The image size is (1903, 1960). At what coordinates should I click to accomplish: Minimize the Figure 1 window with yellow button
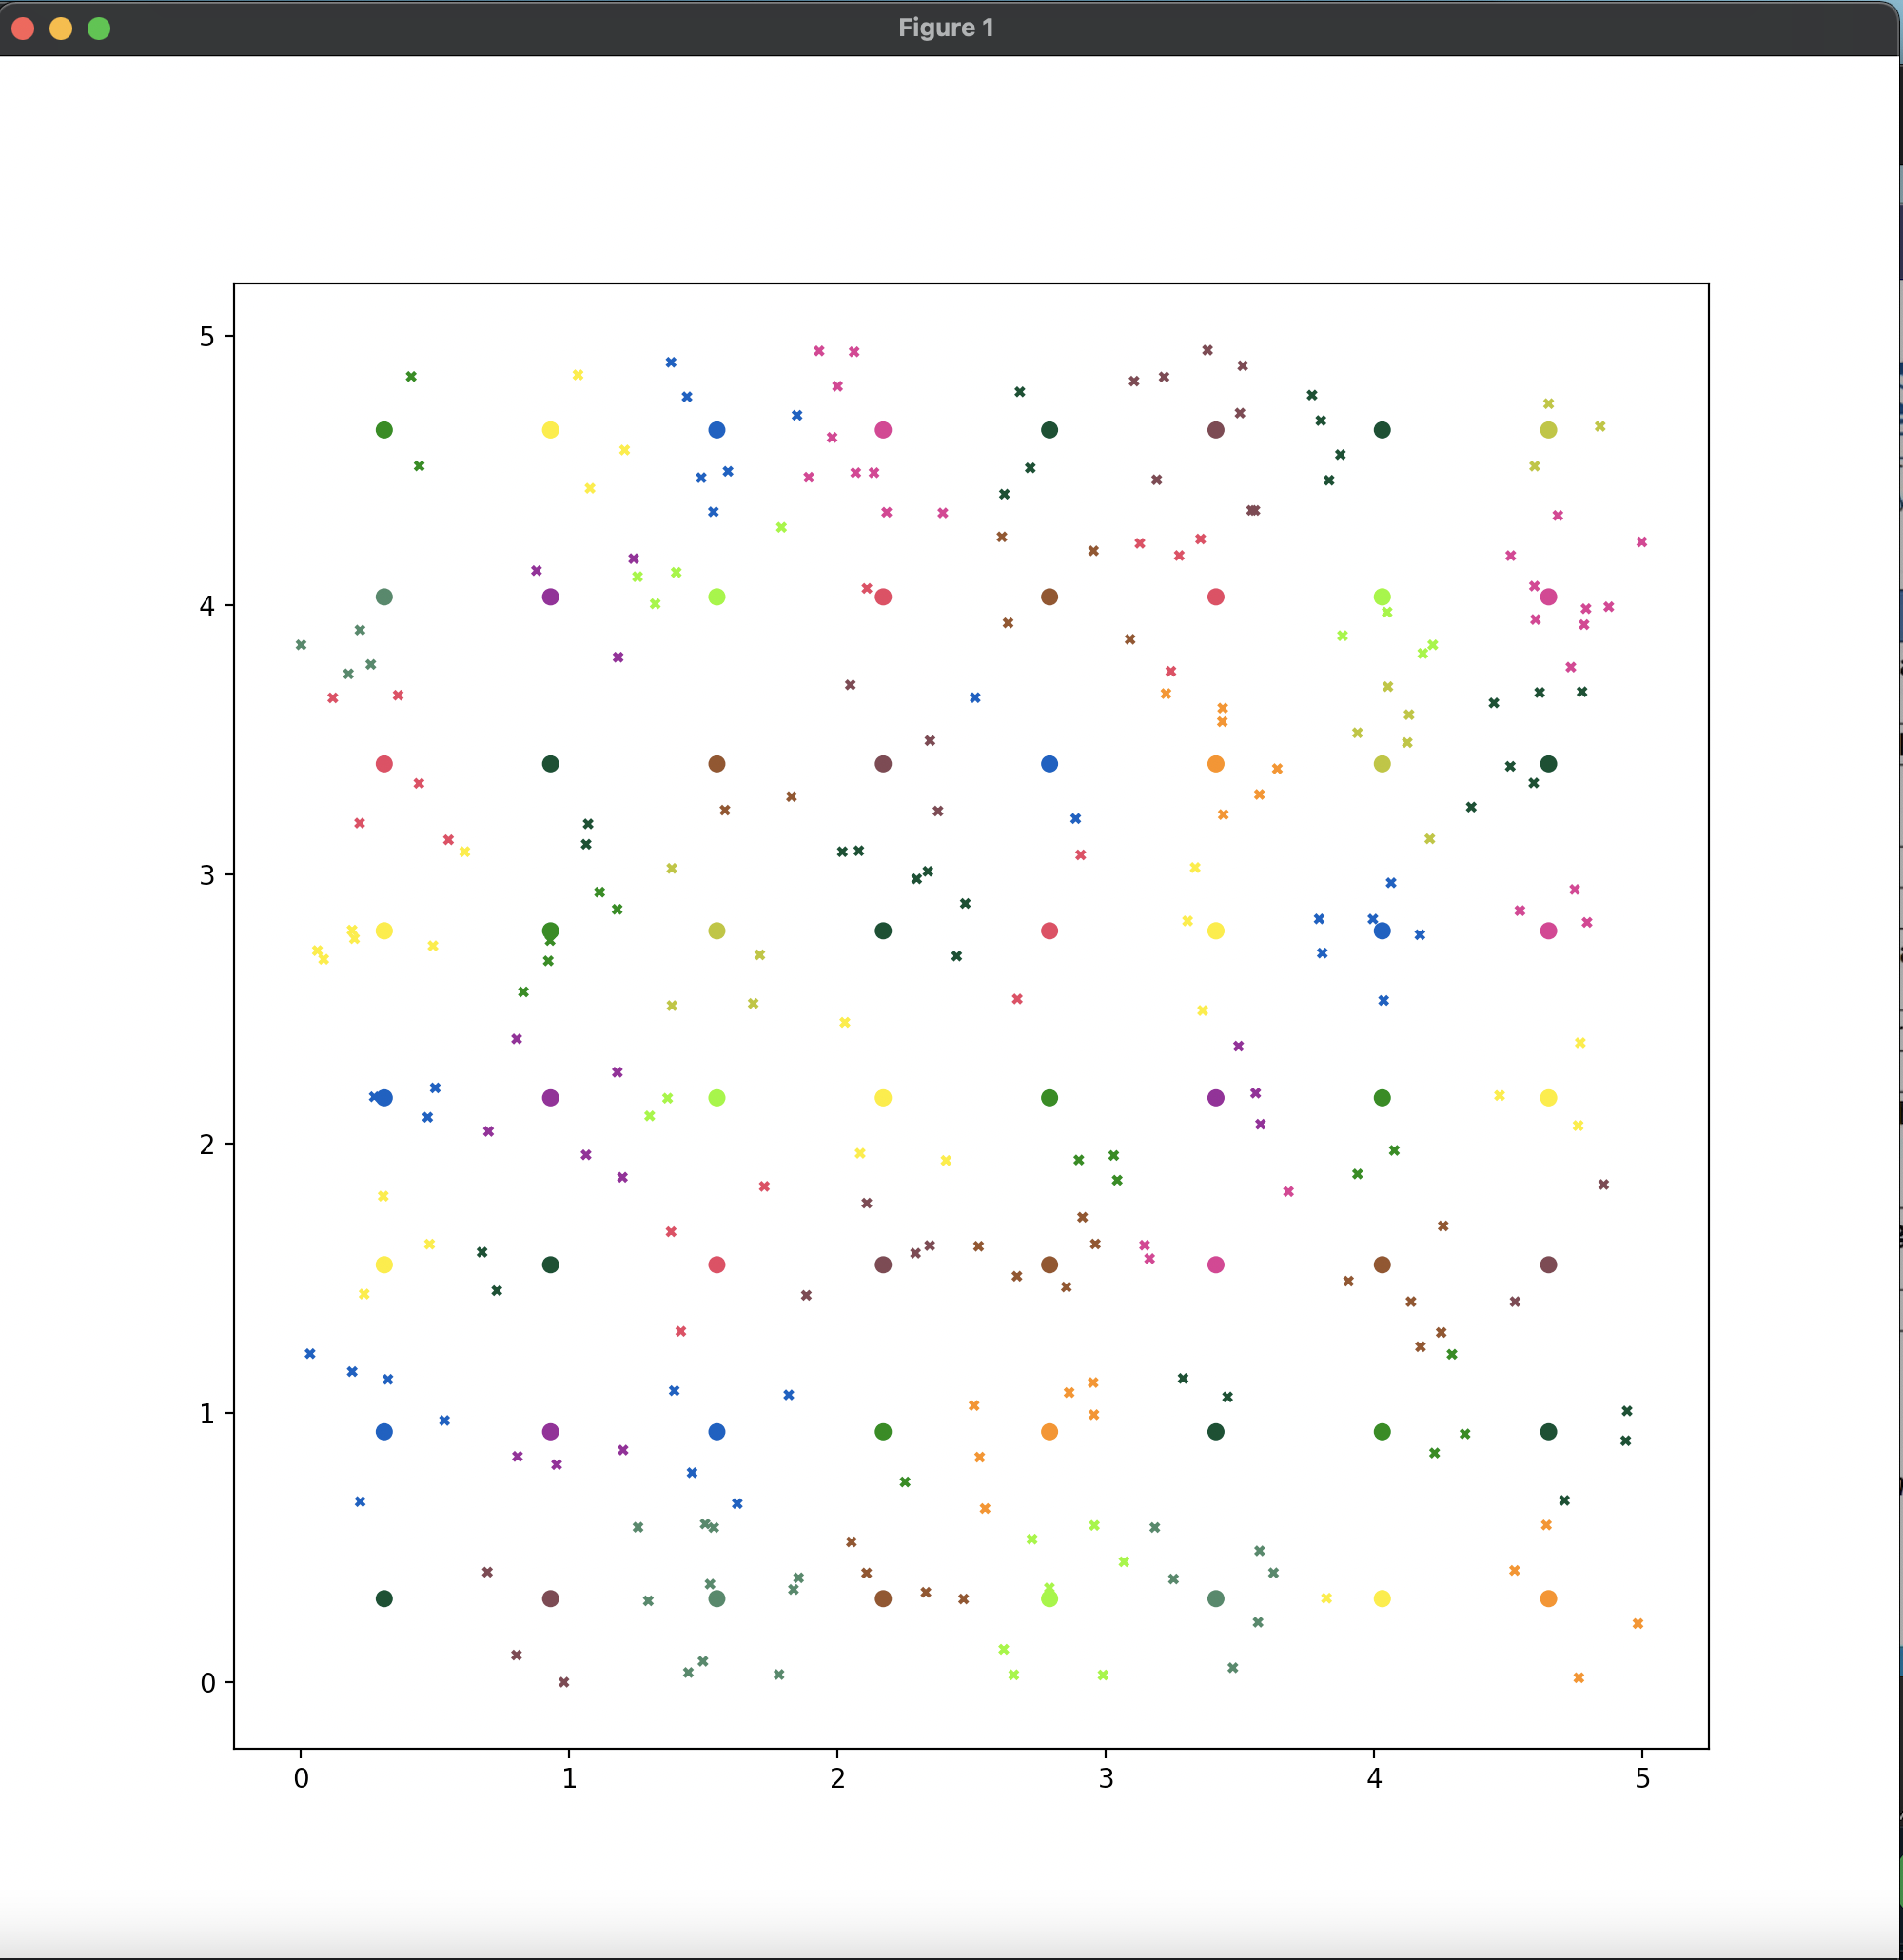point(61,28)
